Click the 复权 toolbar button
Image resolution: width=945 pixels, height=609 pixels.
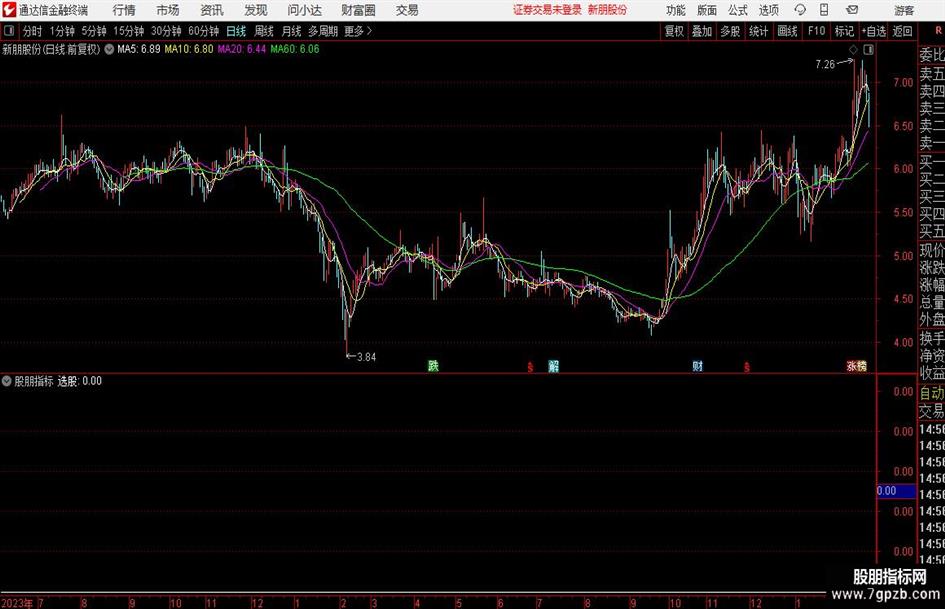(x=674, y=31)
